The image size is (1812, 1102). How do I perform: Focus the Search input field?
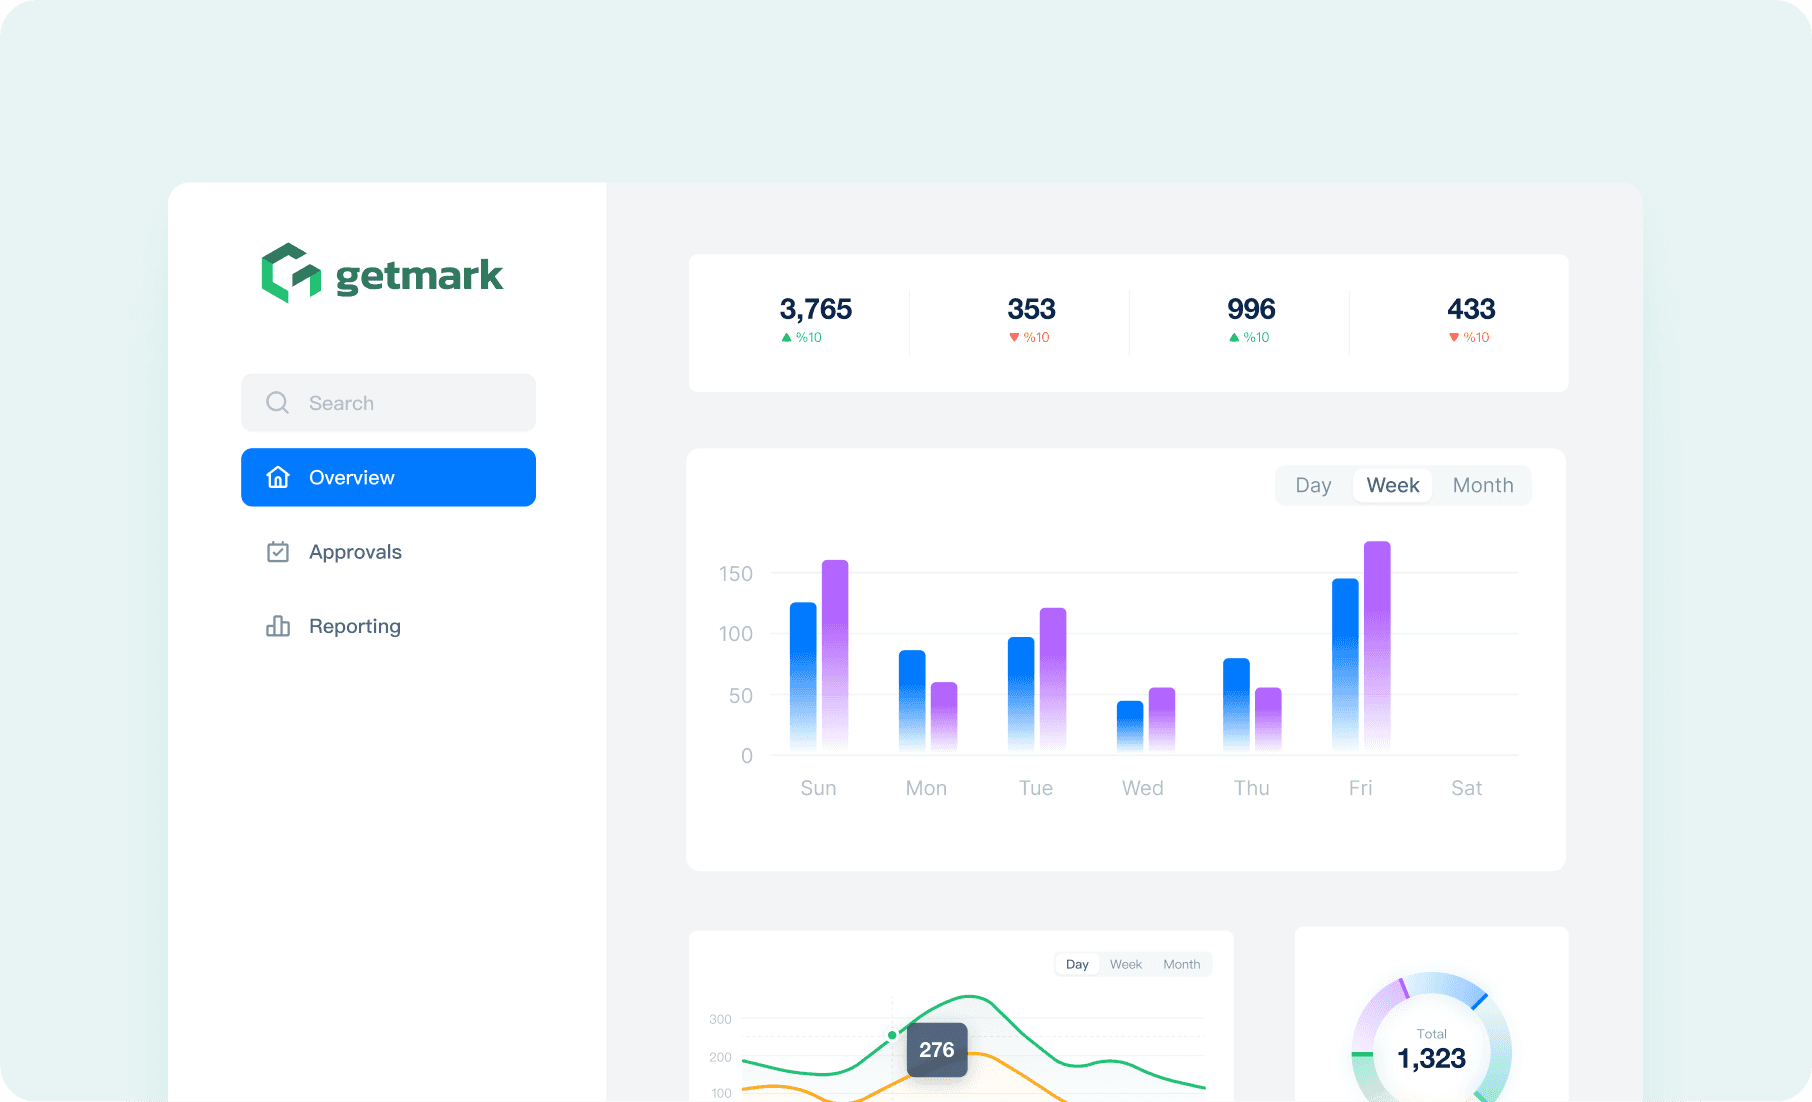point(388,403)
